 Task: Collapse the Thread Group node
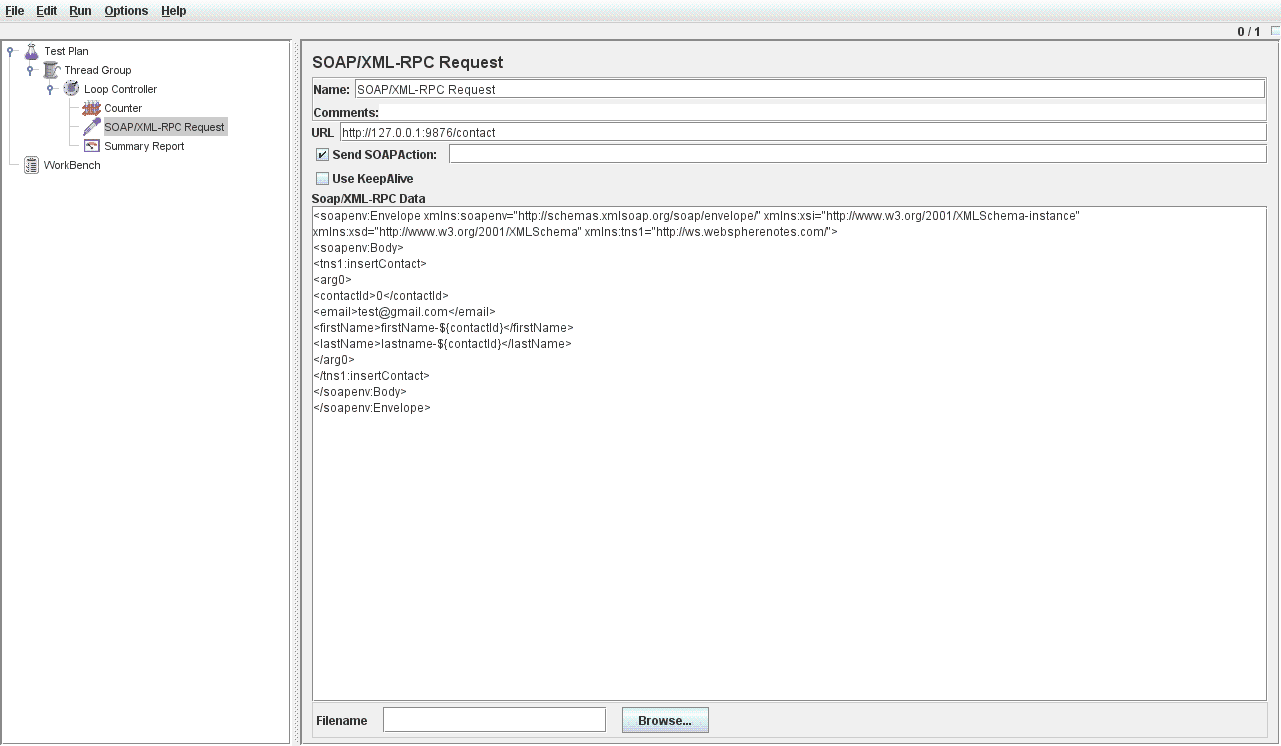point(28,70)
